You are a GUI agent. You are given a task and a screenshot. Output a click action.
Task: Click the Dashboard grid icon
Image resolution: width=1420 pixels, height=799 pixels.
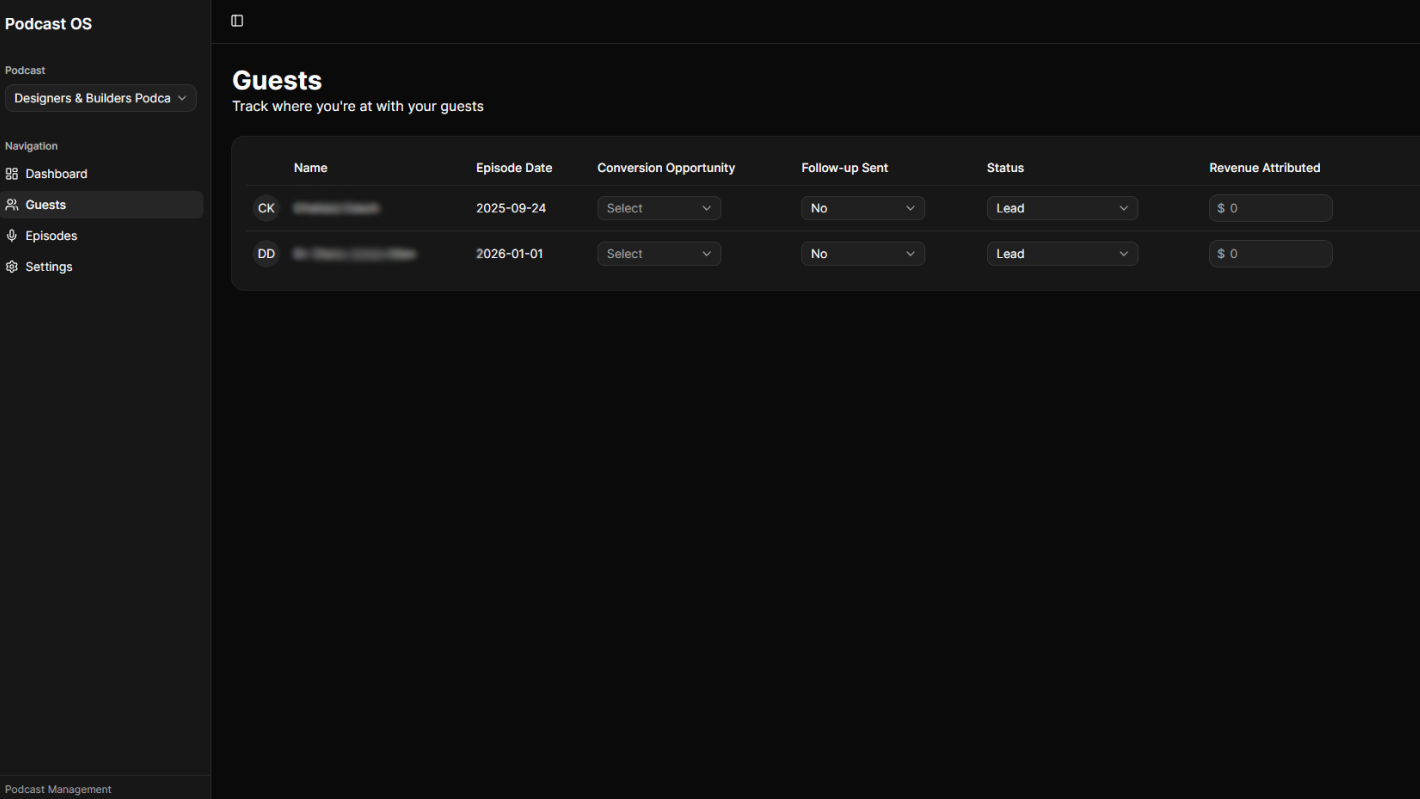(x=12, y=173)
